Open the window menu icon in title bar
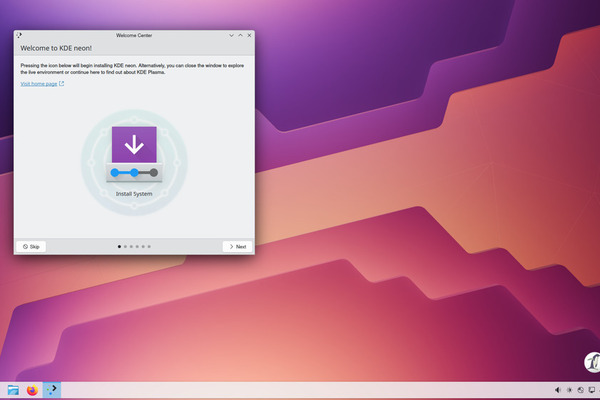This screenshot has height=400, width=600. click(19, 35)
